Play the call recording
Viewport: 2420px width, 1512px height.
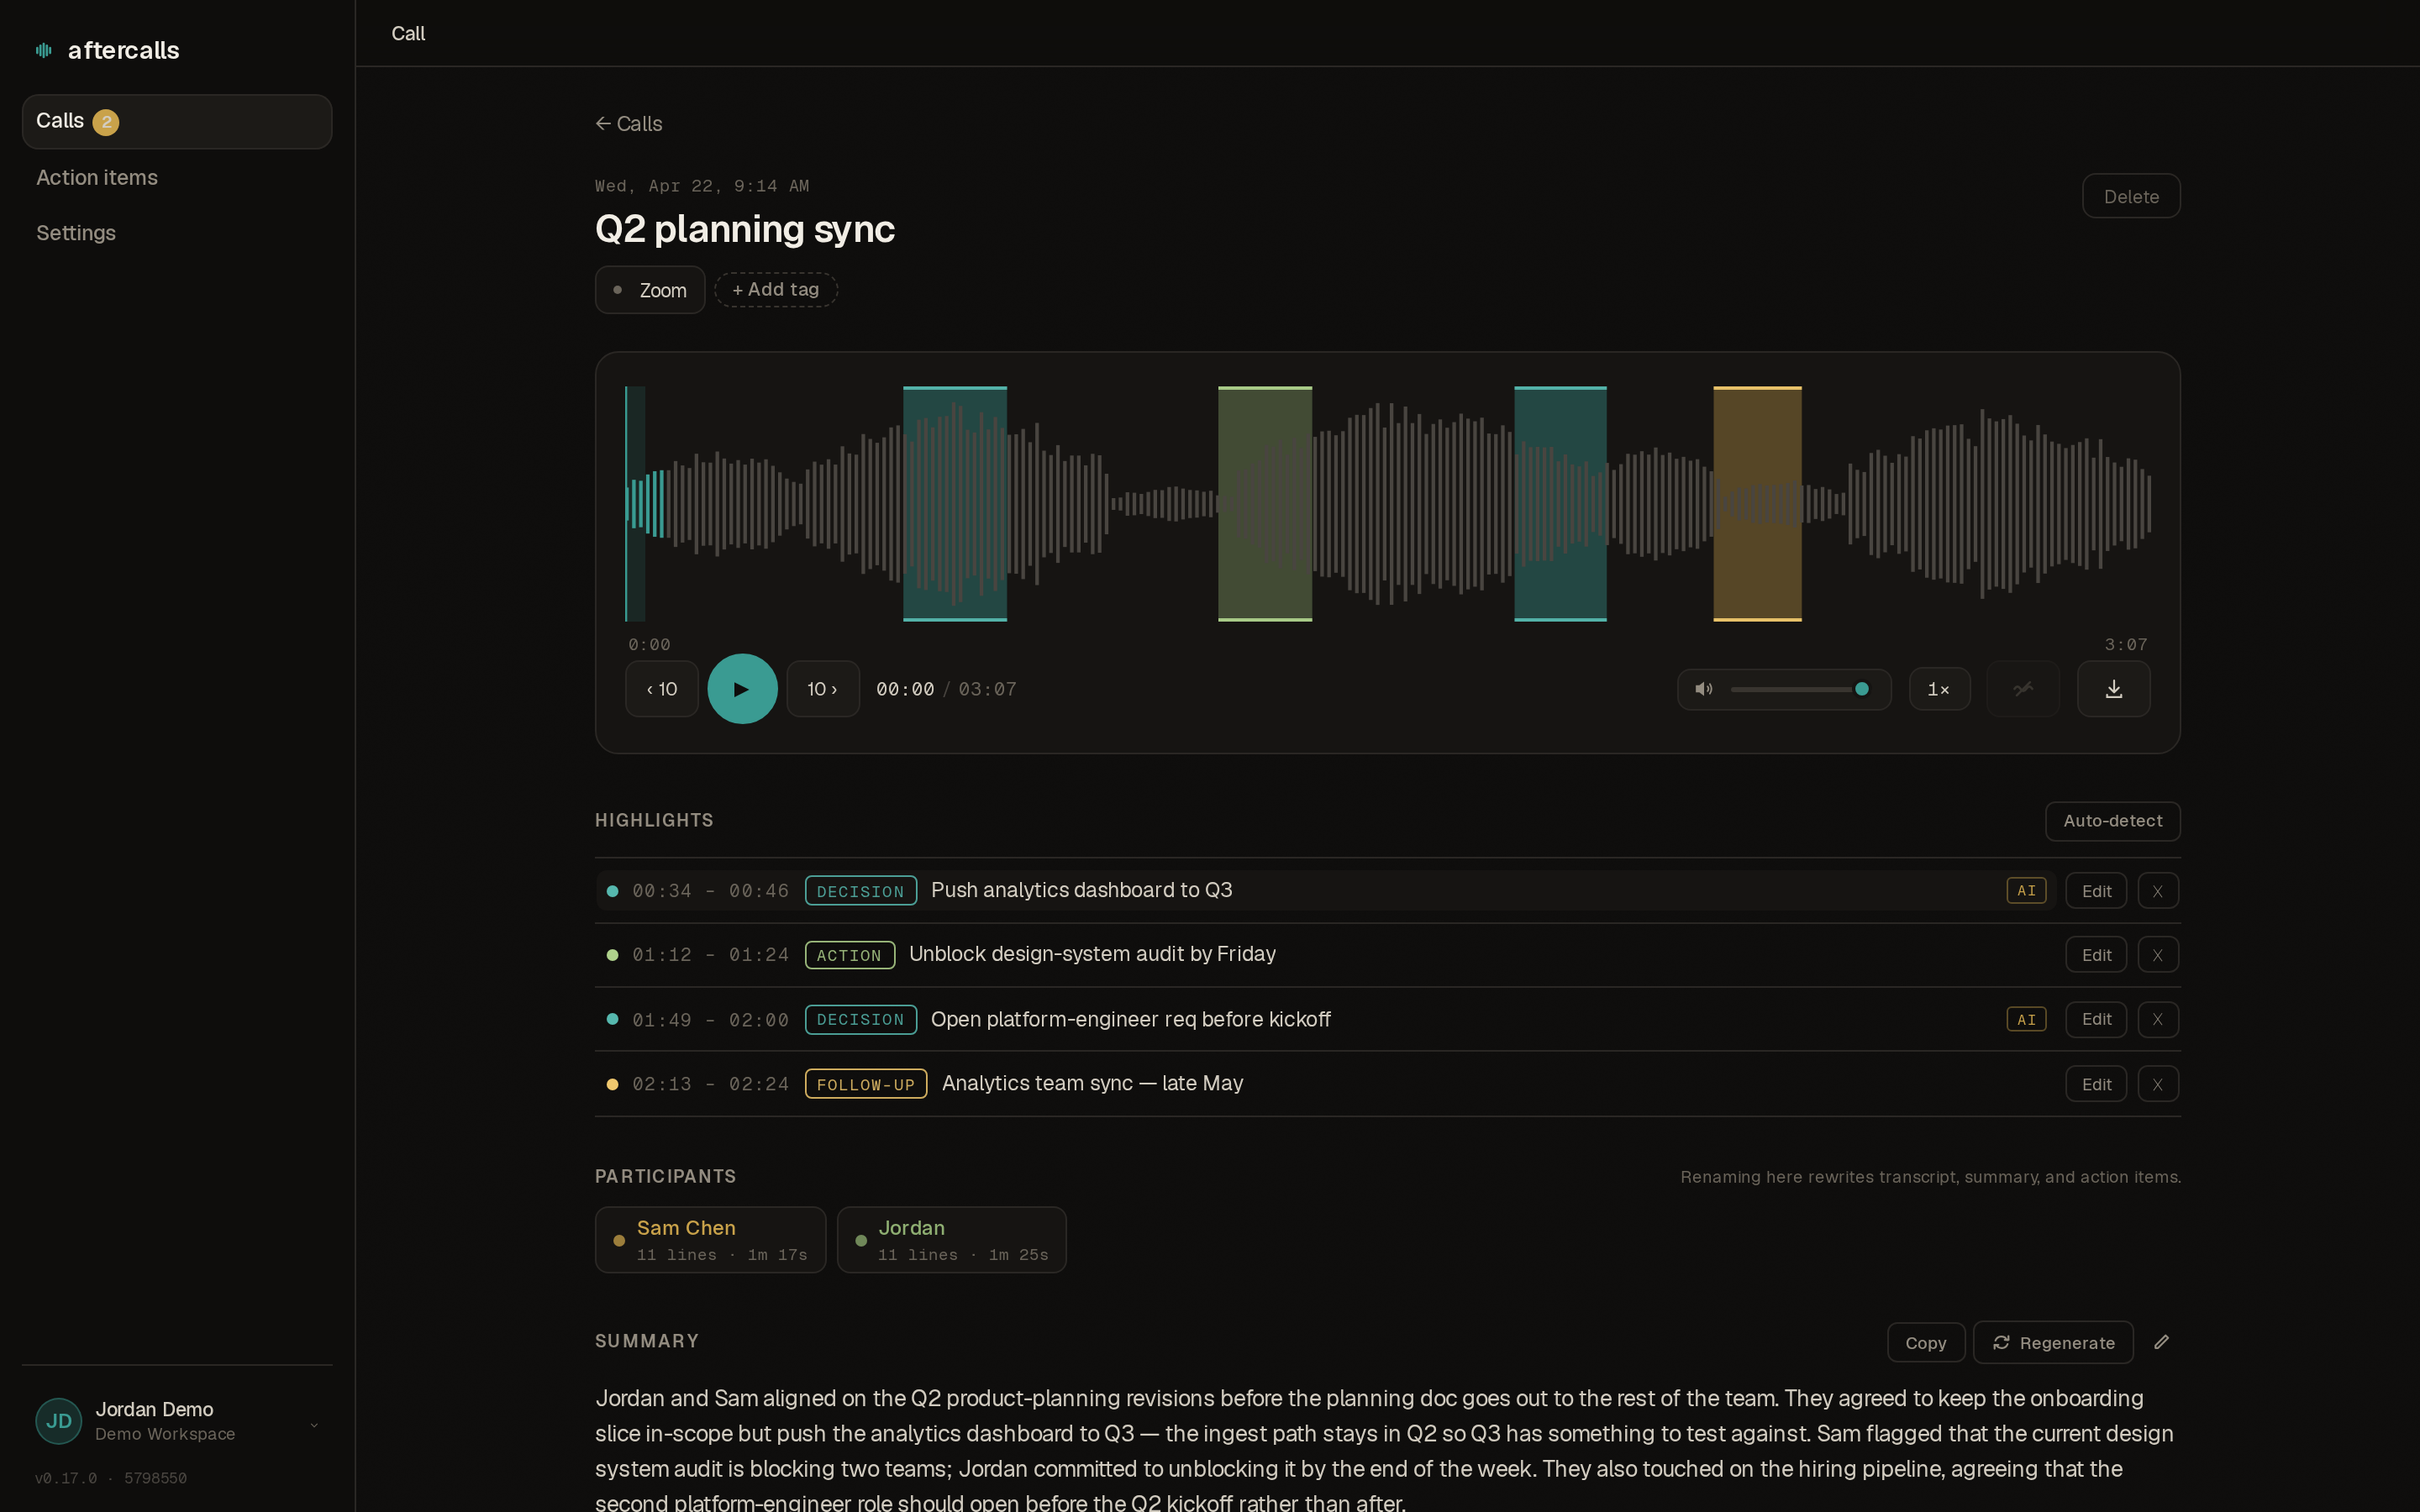click(742, 689)
